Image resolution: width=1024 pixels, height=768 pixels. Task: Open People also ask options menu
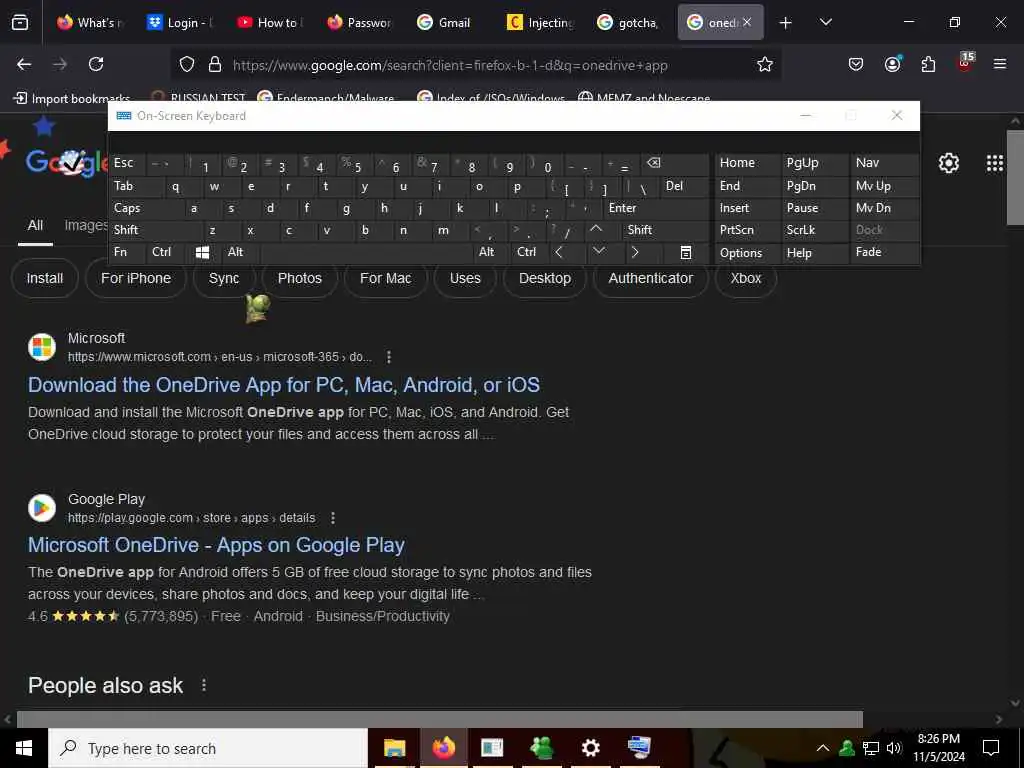(x=204, y=685)
